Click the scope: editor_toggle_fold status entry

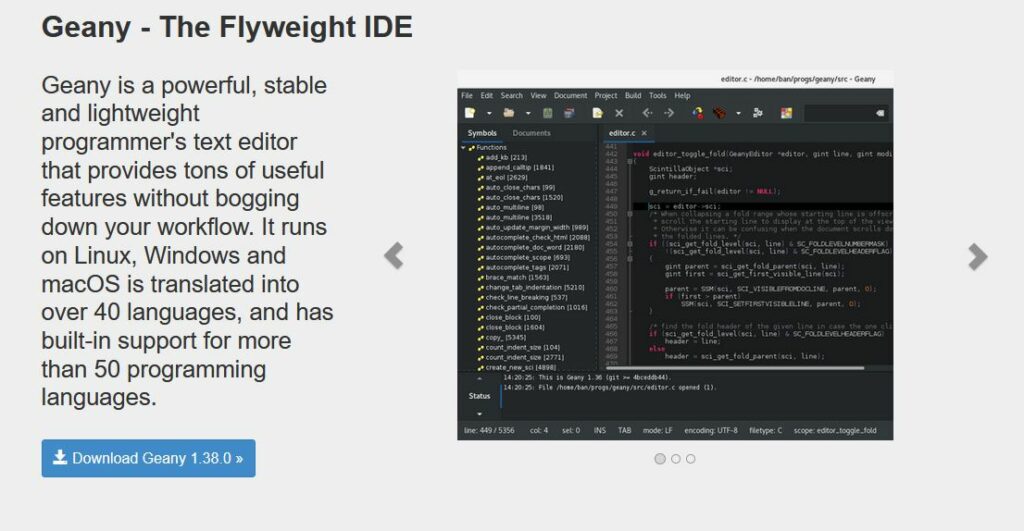click(835, 430)
